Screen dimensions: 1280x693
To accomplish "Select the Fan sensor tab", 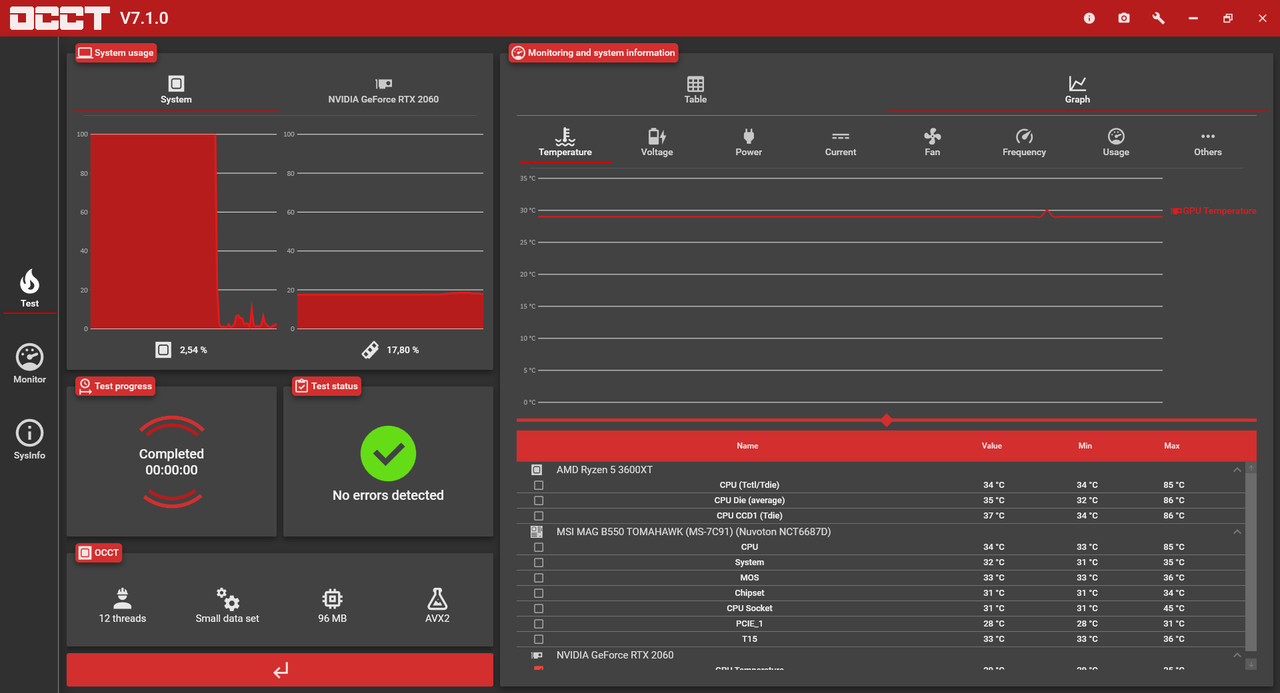I will click(x=932, y=142).
